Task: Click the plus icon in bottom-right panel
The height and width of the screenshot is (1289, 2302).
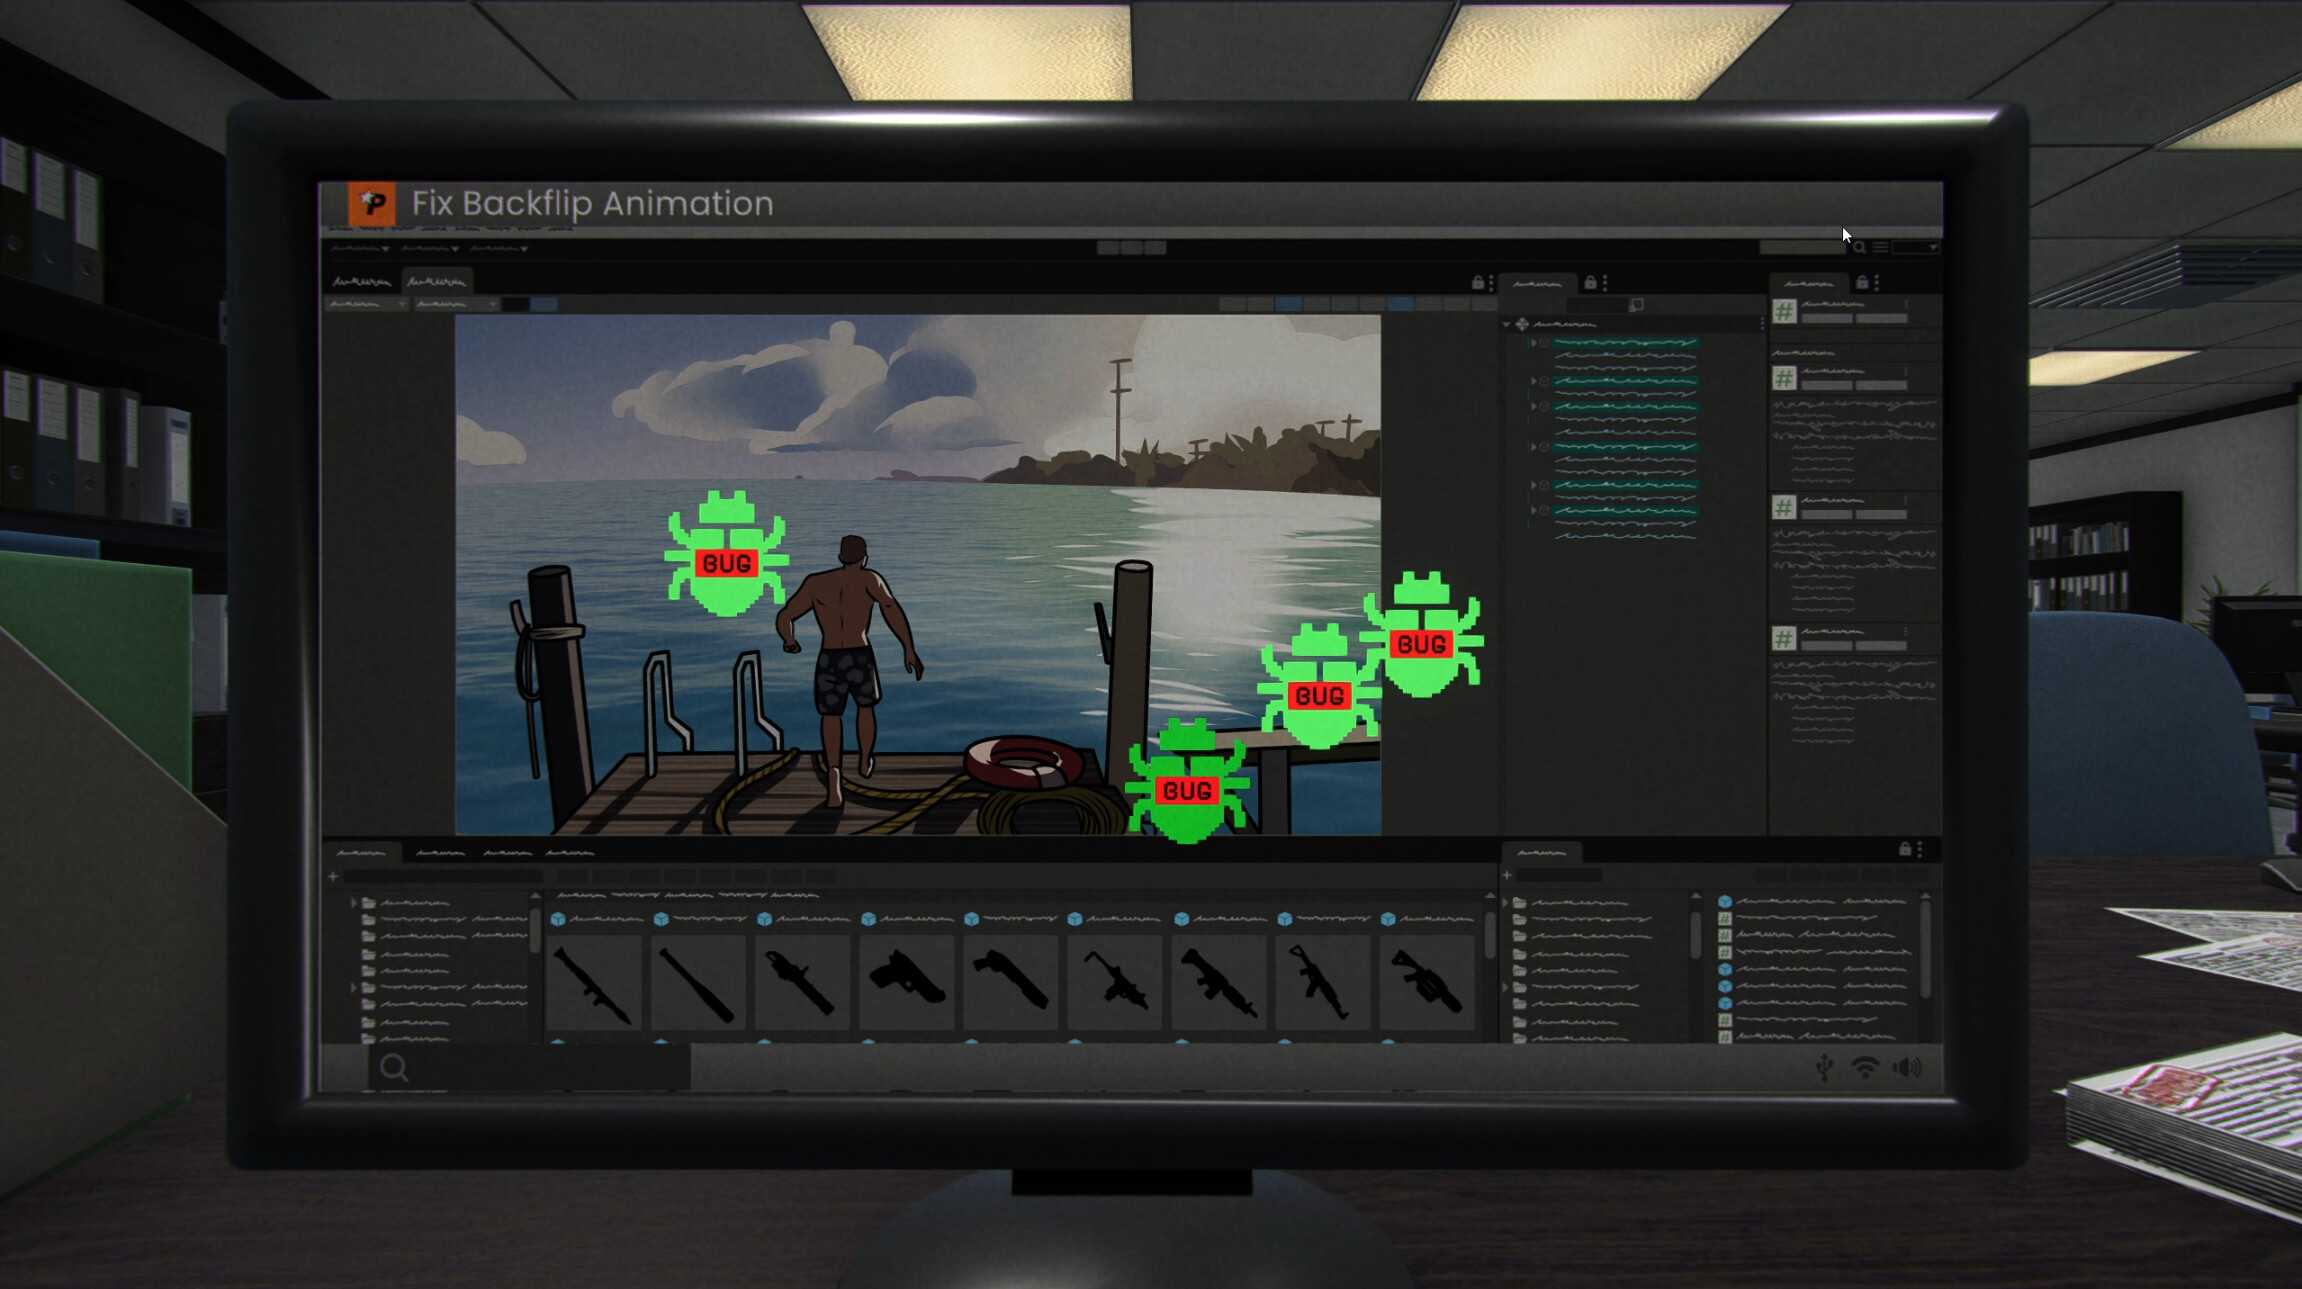Action: 1507,875
